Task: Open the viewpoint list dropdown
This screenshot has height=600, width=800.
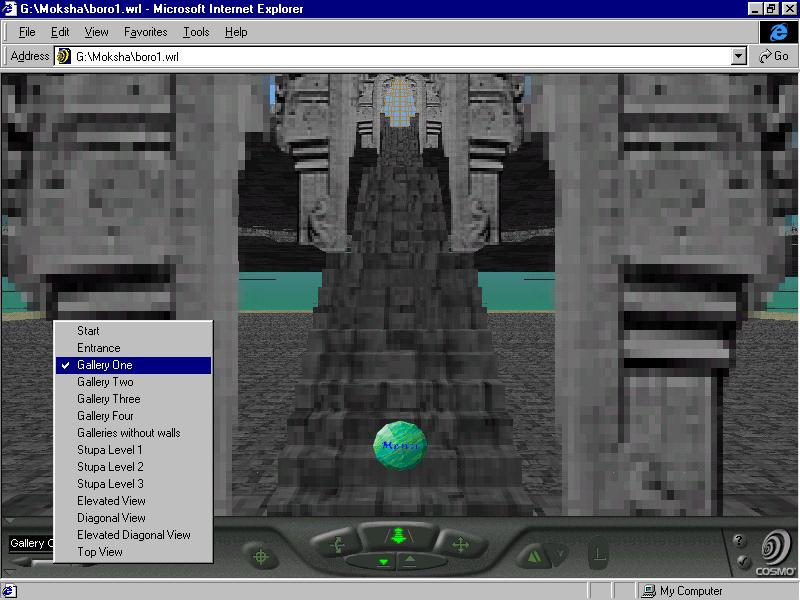Action: (x=30, y=544)
